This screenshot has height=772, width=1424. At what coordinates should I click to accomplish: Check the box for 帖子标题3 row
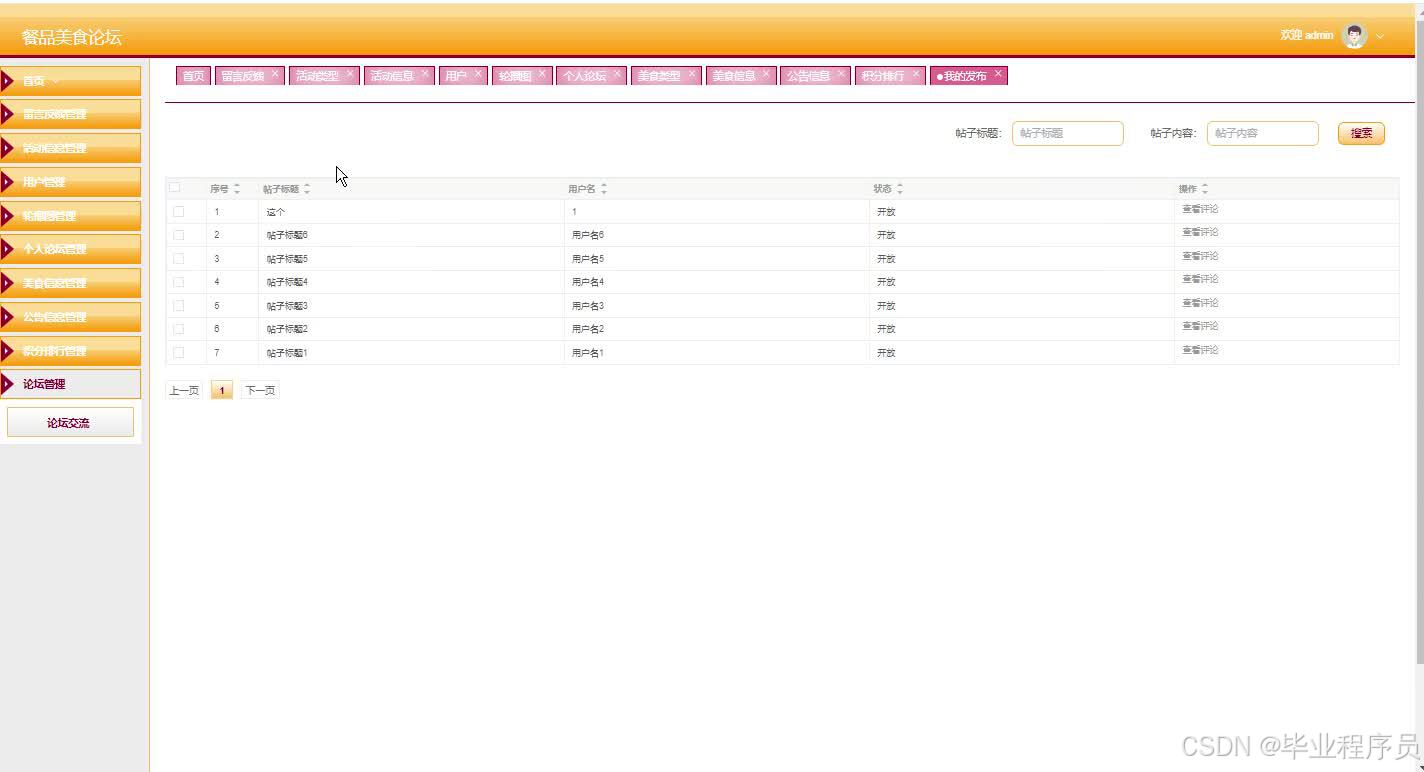pyautogui.click(x=179, y=306)
